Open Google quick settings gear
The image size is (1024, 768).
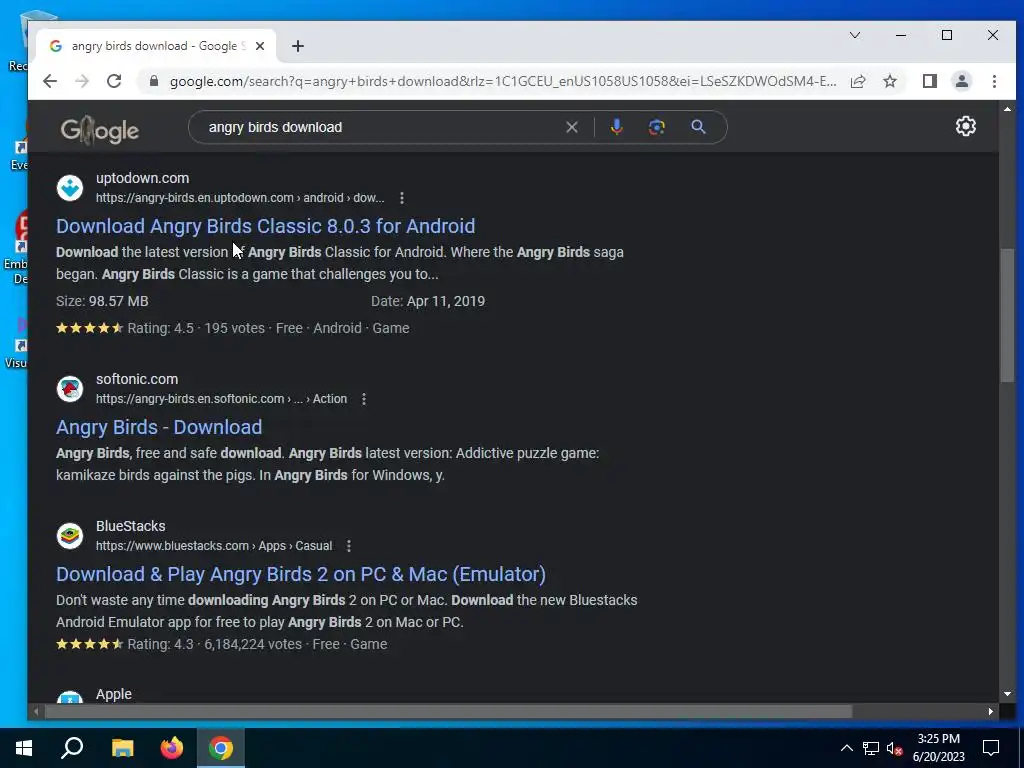[965, 126]
